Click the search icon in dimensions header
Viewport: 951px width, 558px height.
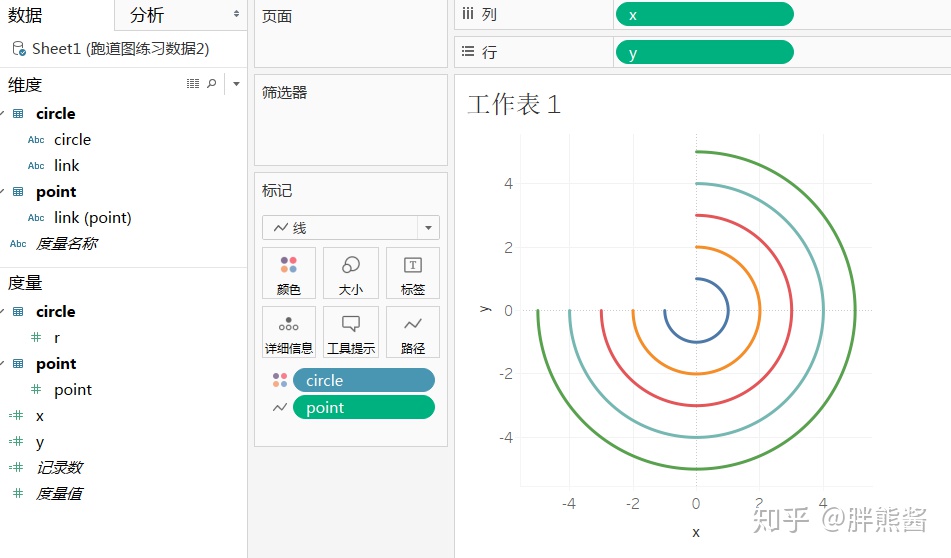click(x=211, y=84)
